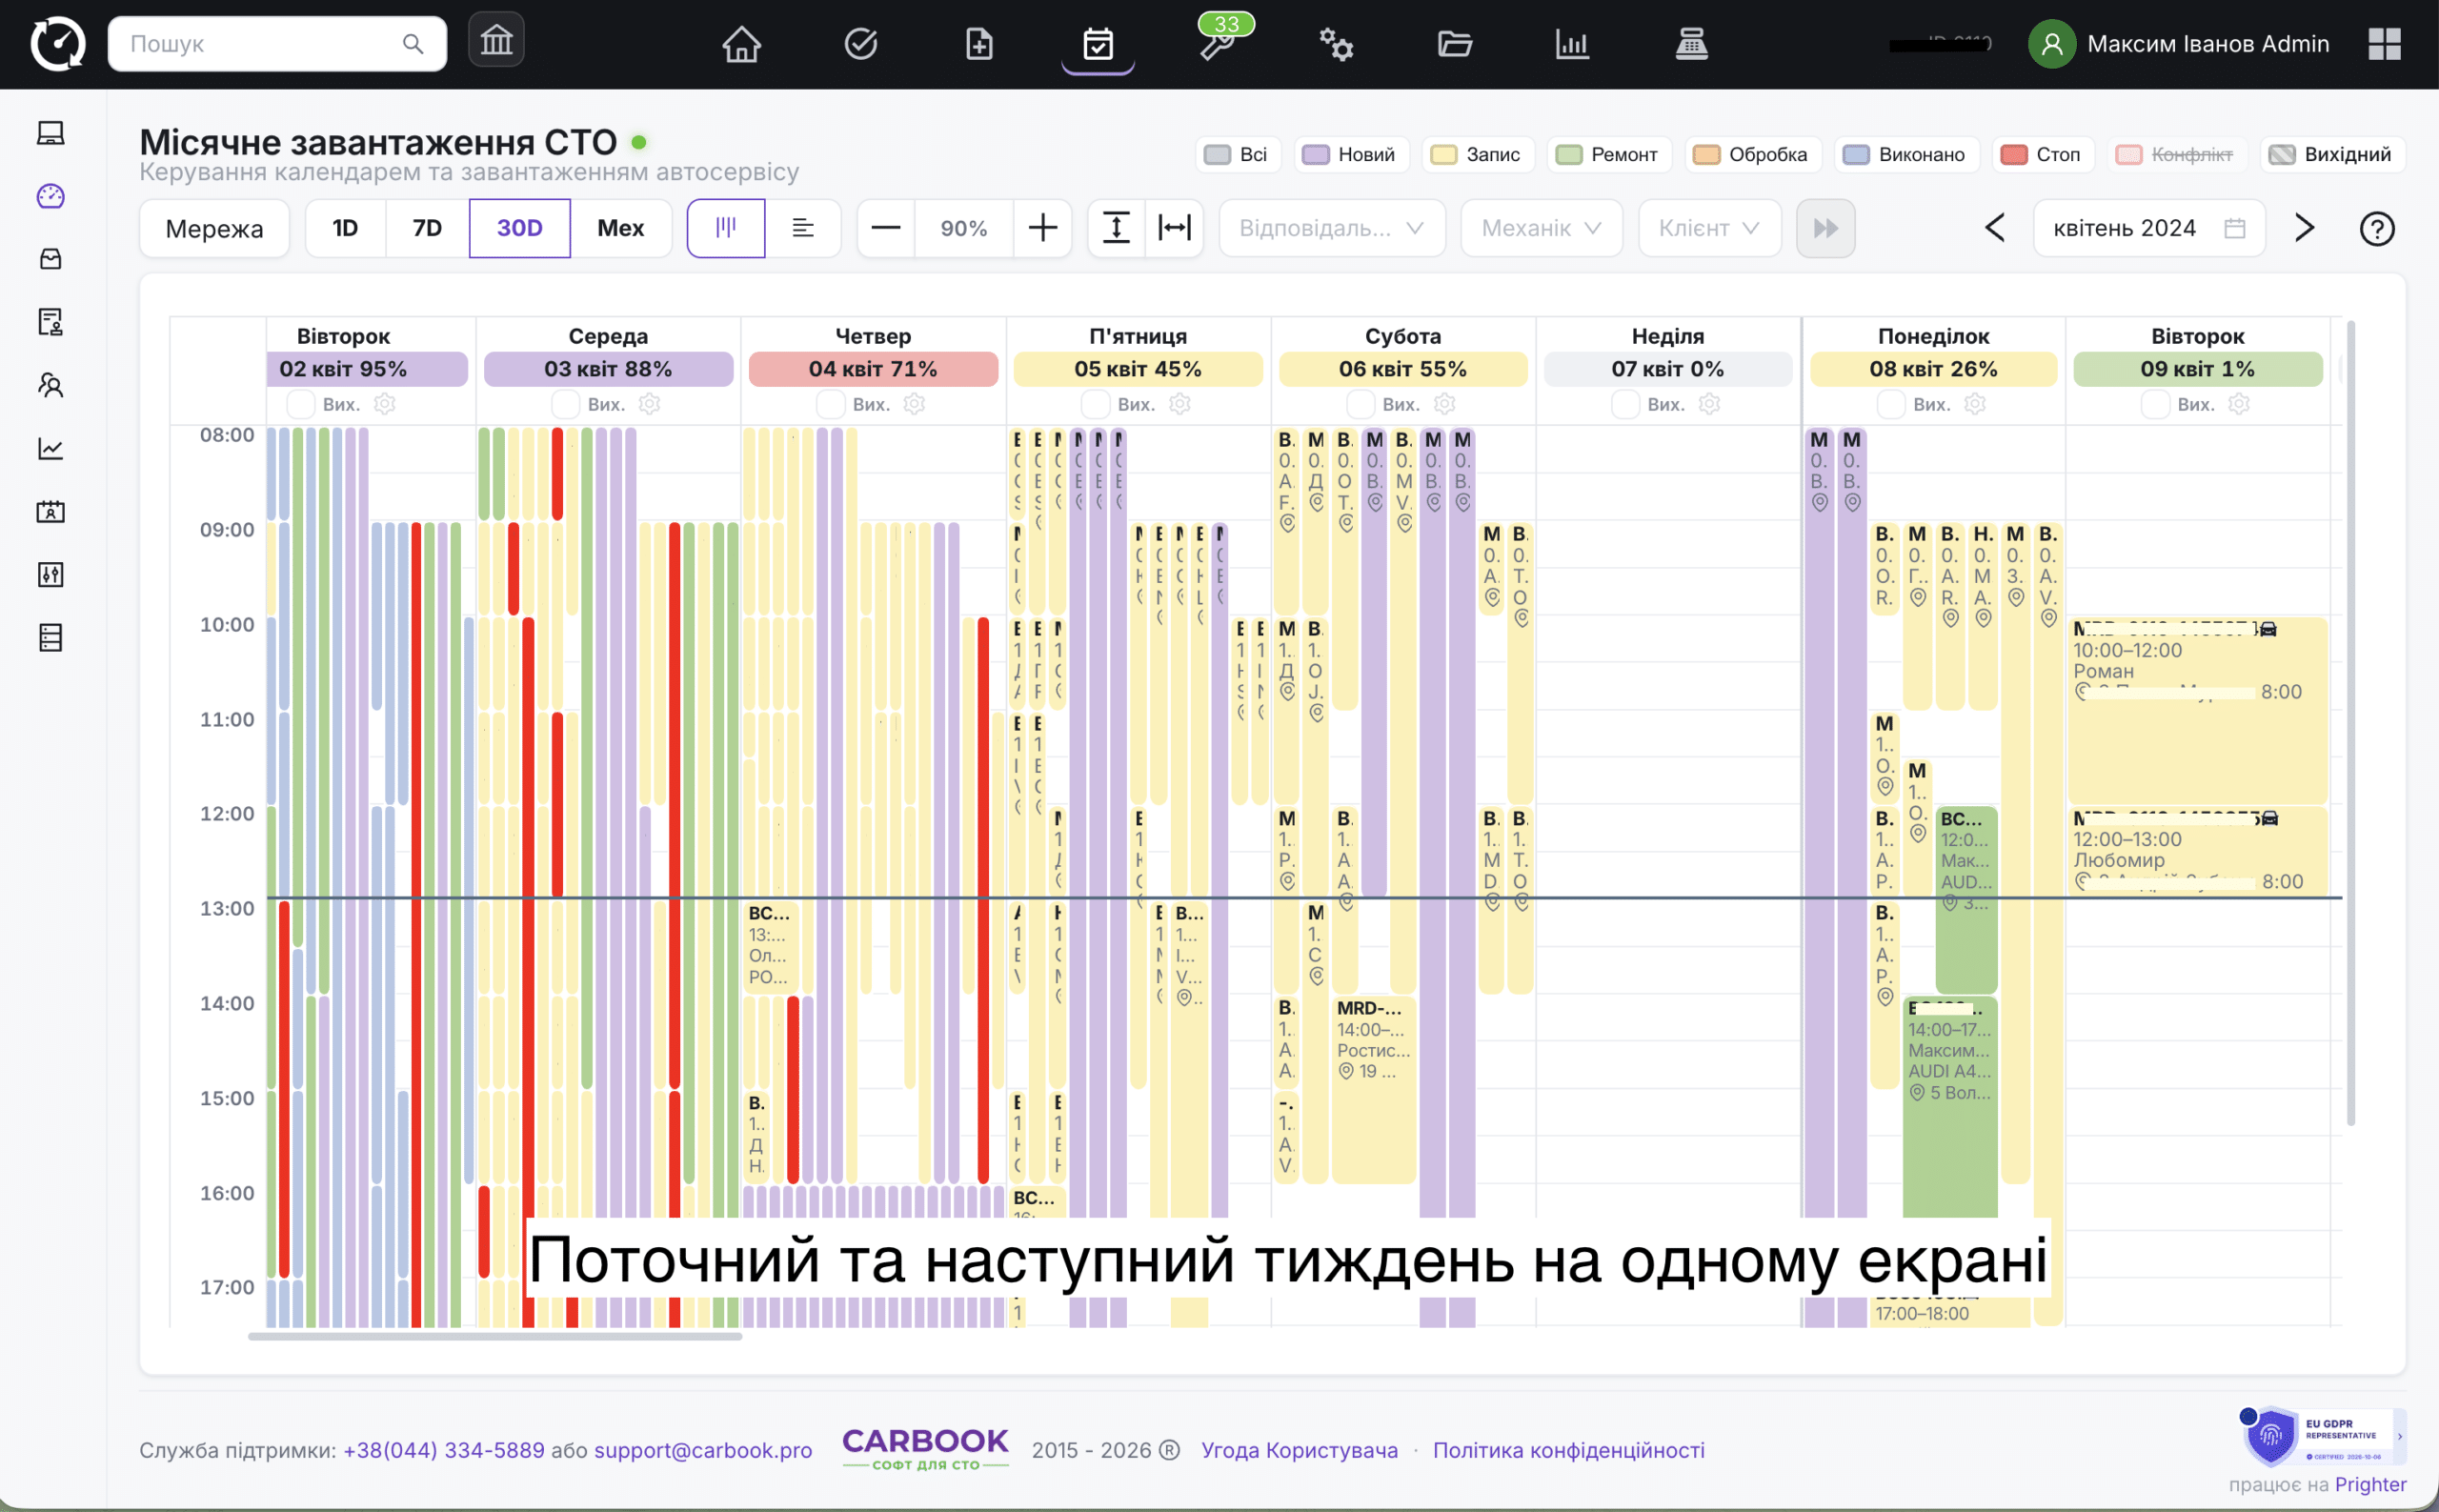Filter by the Стоп color legend

point(2042,154)
